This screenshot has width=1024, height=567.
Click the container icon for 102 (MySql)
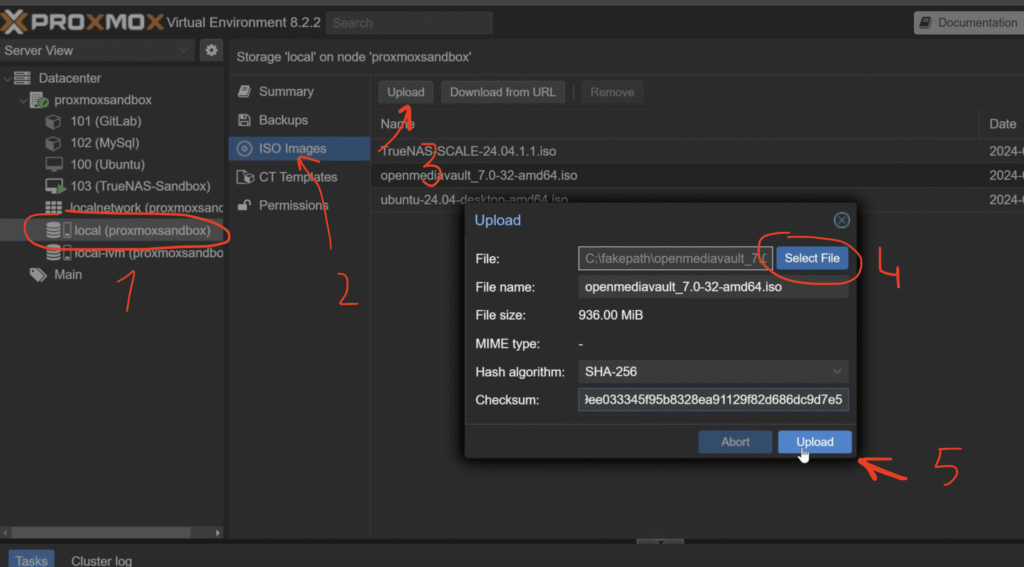pyautogui.click(x=53, y=143)
